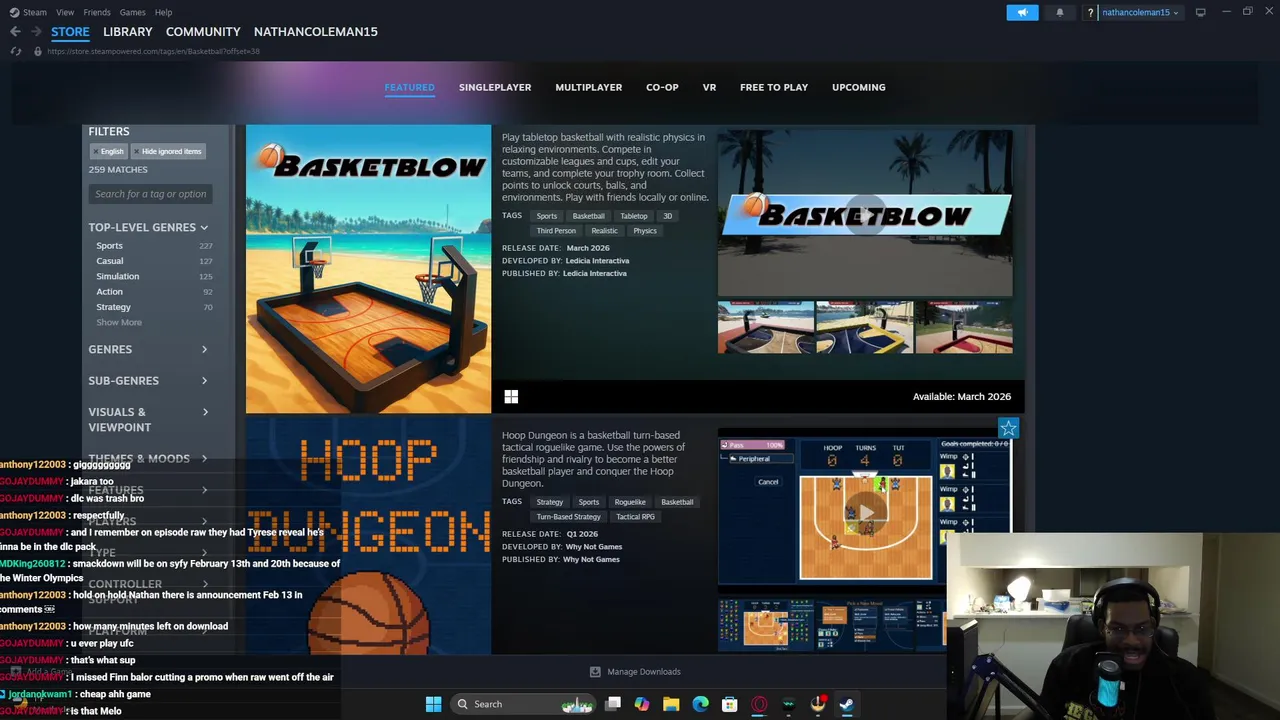Screen dimensions: 1280x720
Task: Select the Co-op category tab
Action: (662, 87)
